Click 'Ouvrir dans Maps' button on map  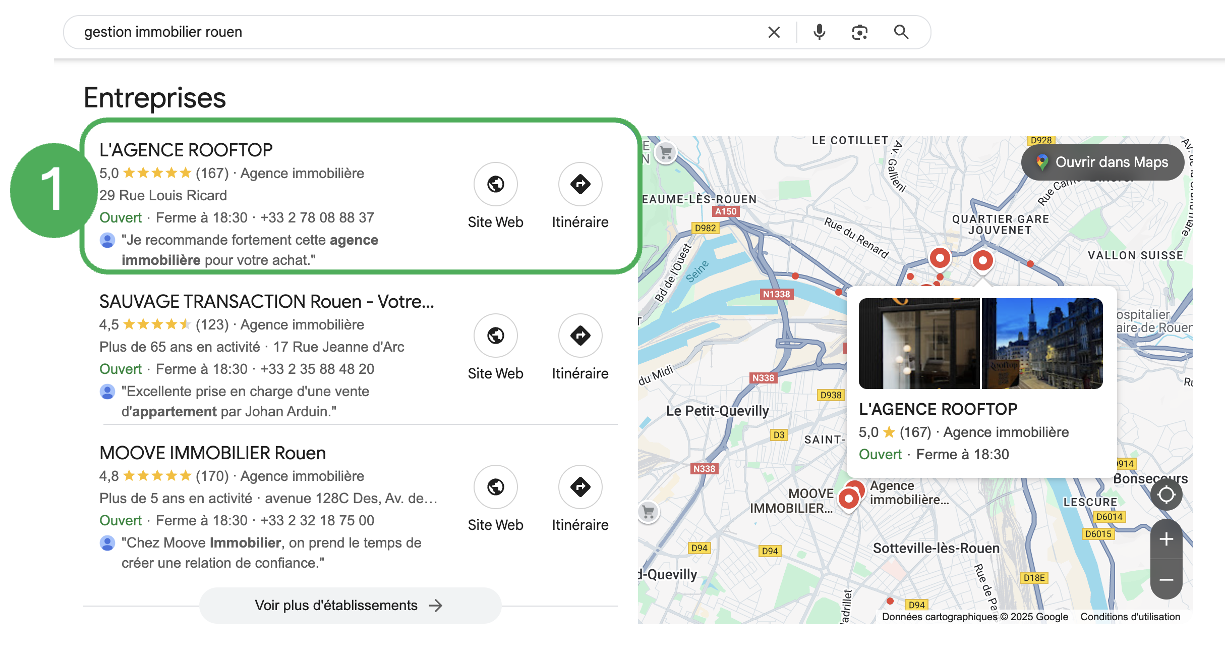[x=1102, y=162]
